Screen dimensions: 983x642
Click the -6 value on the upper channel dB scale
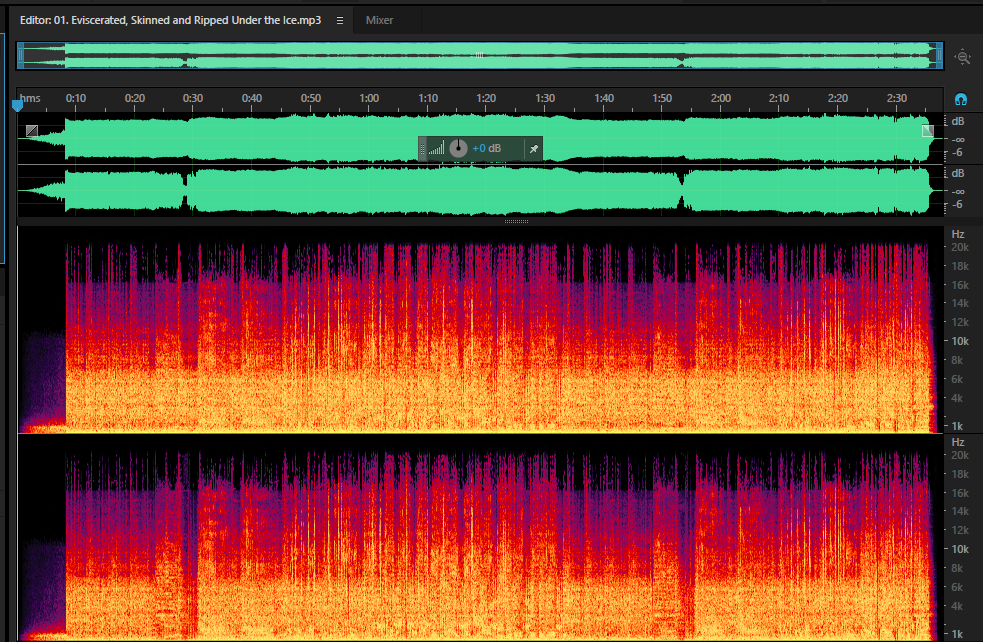coord(957,153)
